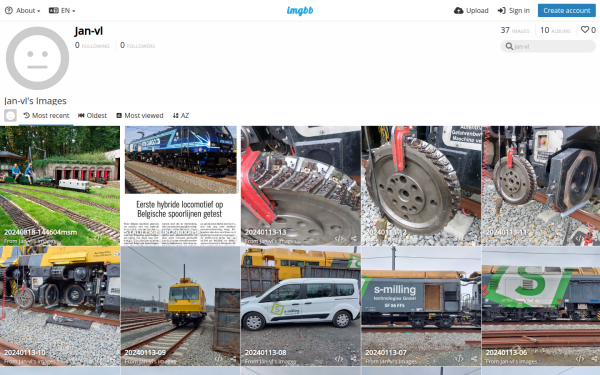Open the 20240818-144604msm garden railway thumbnail
This screenshot has height=375, width=600.
pos(60,186)
